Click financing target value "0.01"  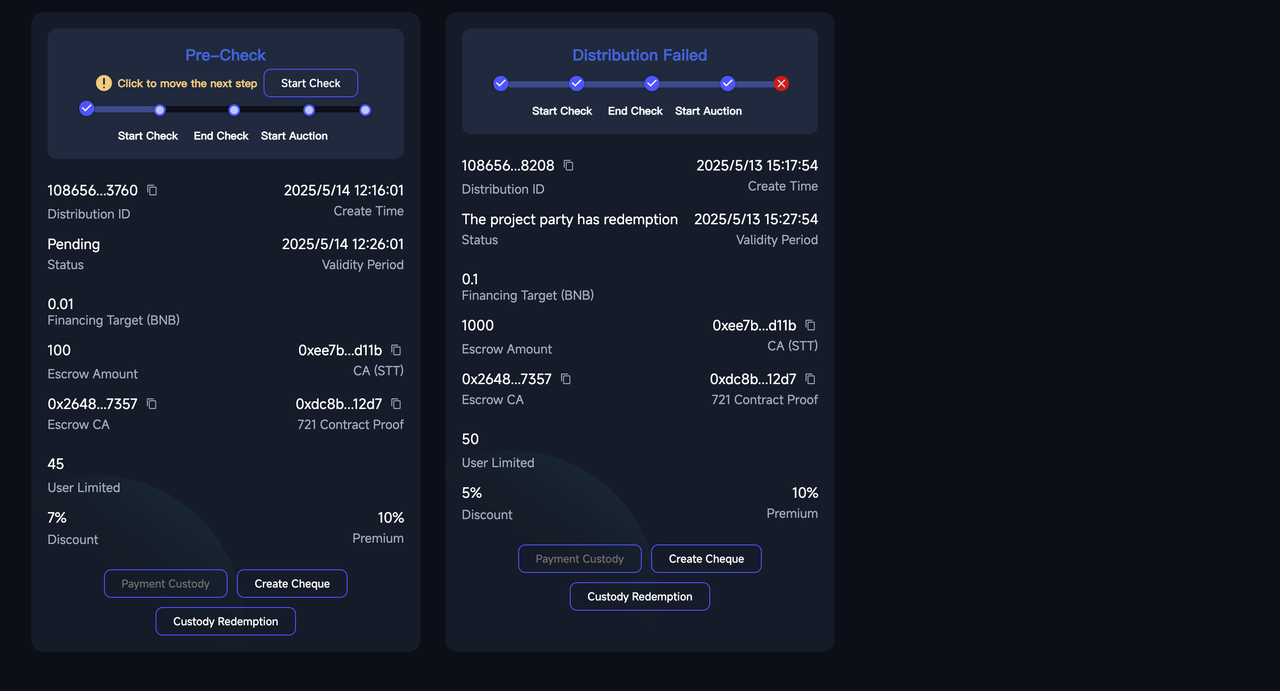61,304
